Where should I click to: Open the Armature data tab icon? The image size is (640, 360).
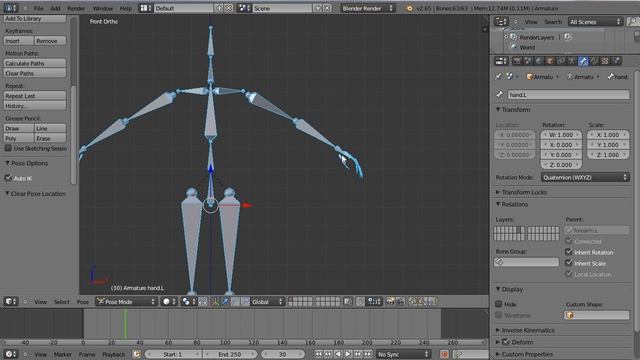click(x=572, y=61)
